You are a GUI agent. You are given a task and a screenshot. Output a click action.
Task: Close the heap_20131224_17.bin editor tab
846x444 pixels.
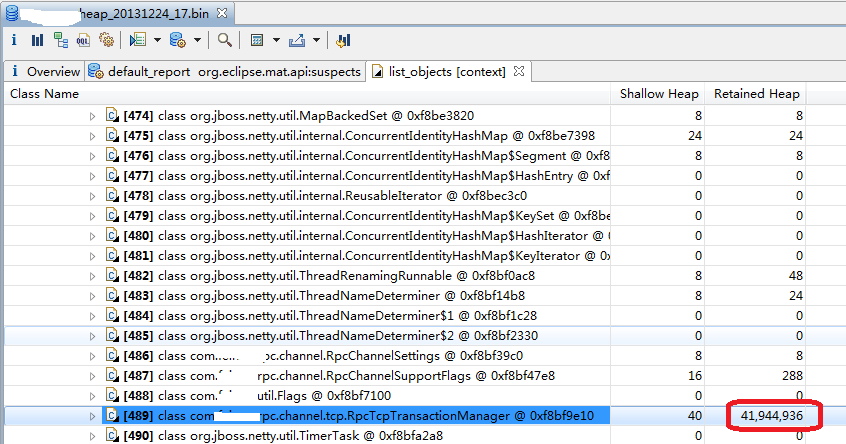(222, 13)
